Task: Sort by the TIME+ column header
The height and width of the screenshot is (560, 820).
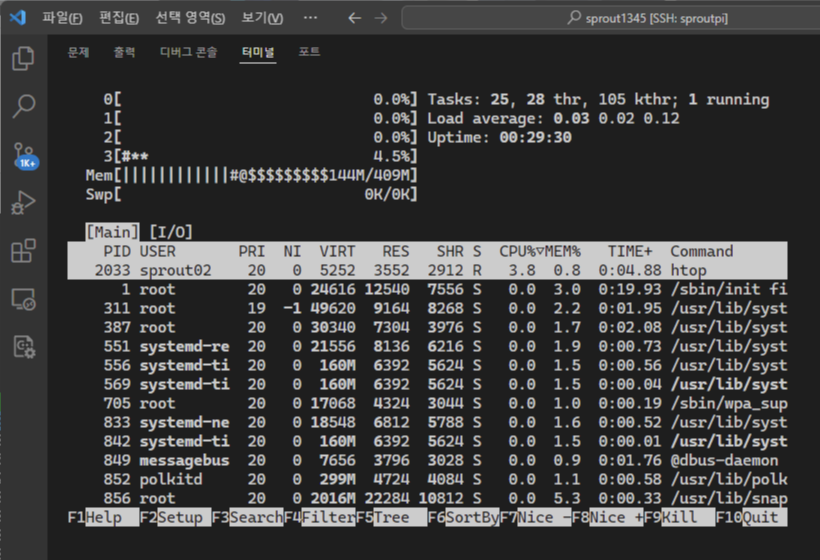Action: pyautogui.click(x=630, y=252)
